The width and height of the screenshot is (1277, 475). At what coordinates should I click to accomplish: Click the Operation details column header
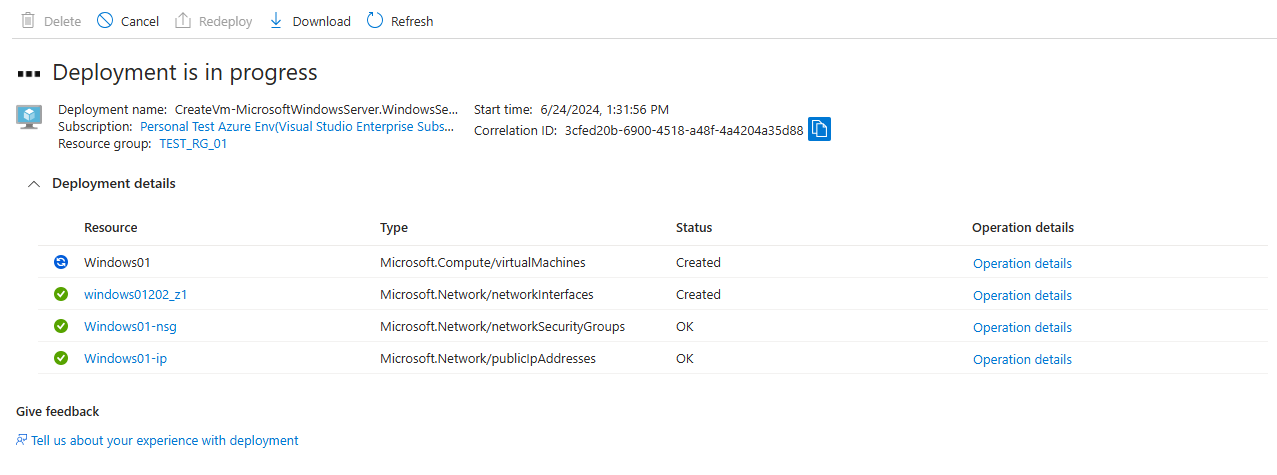[1023, 227]
